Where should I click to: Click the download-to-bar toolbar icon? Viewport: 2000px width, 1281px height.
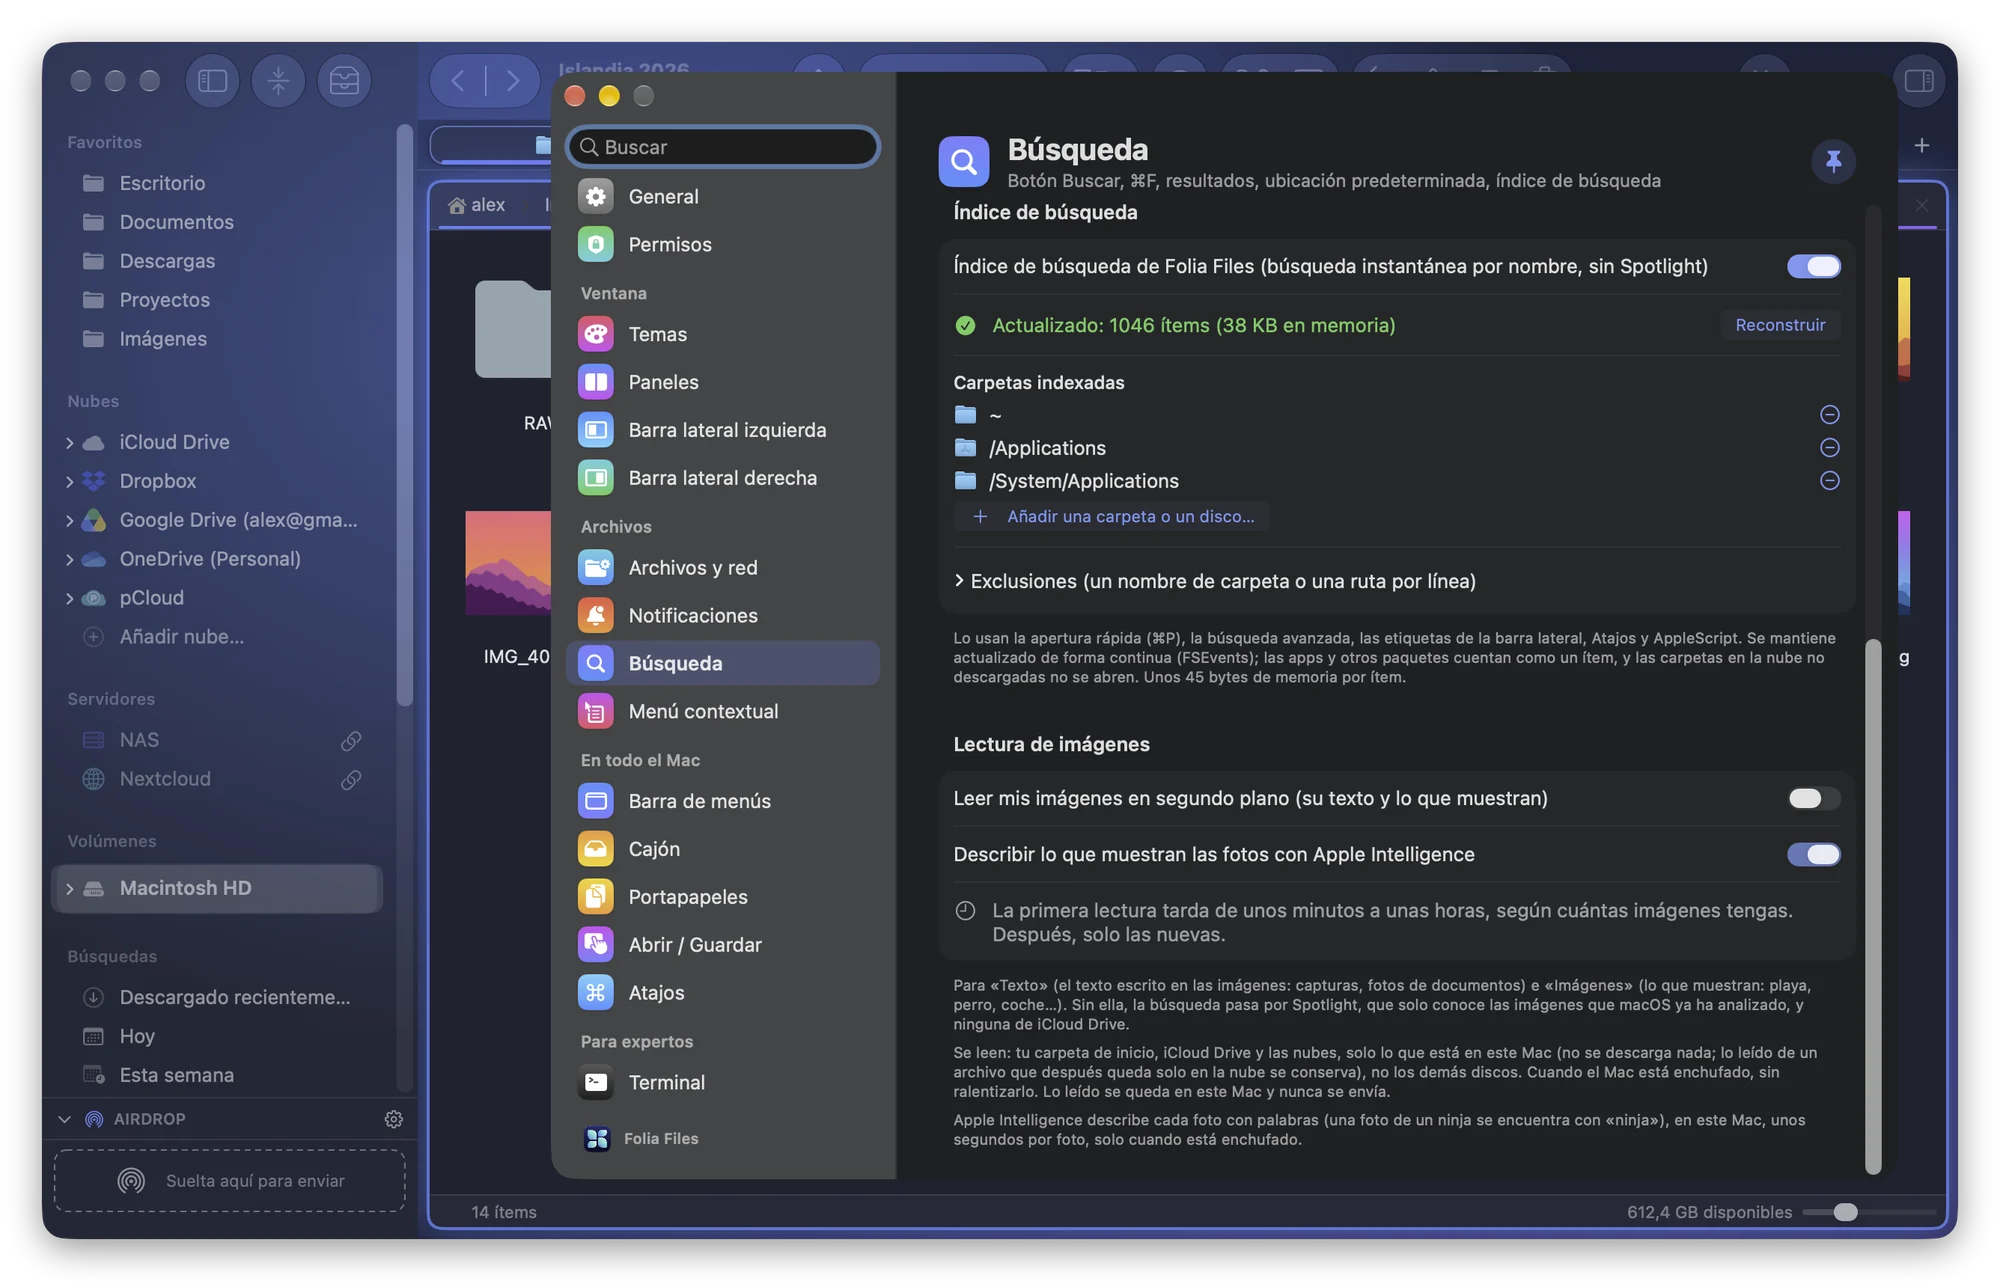(278, 81)
